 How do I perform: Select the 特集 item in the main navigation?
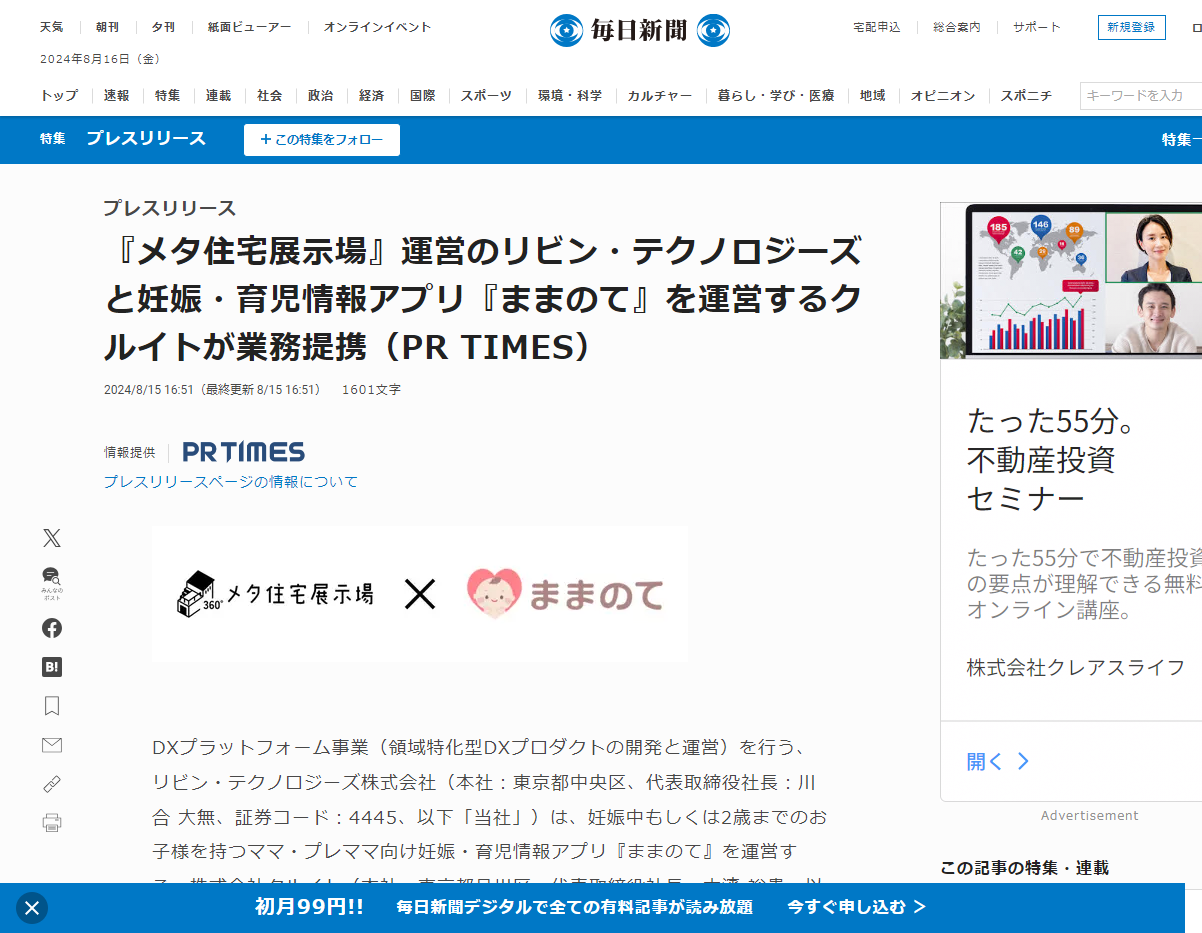pos(168,96)
